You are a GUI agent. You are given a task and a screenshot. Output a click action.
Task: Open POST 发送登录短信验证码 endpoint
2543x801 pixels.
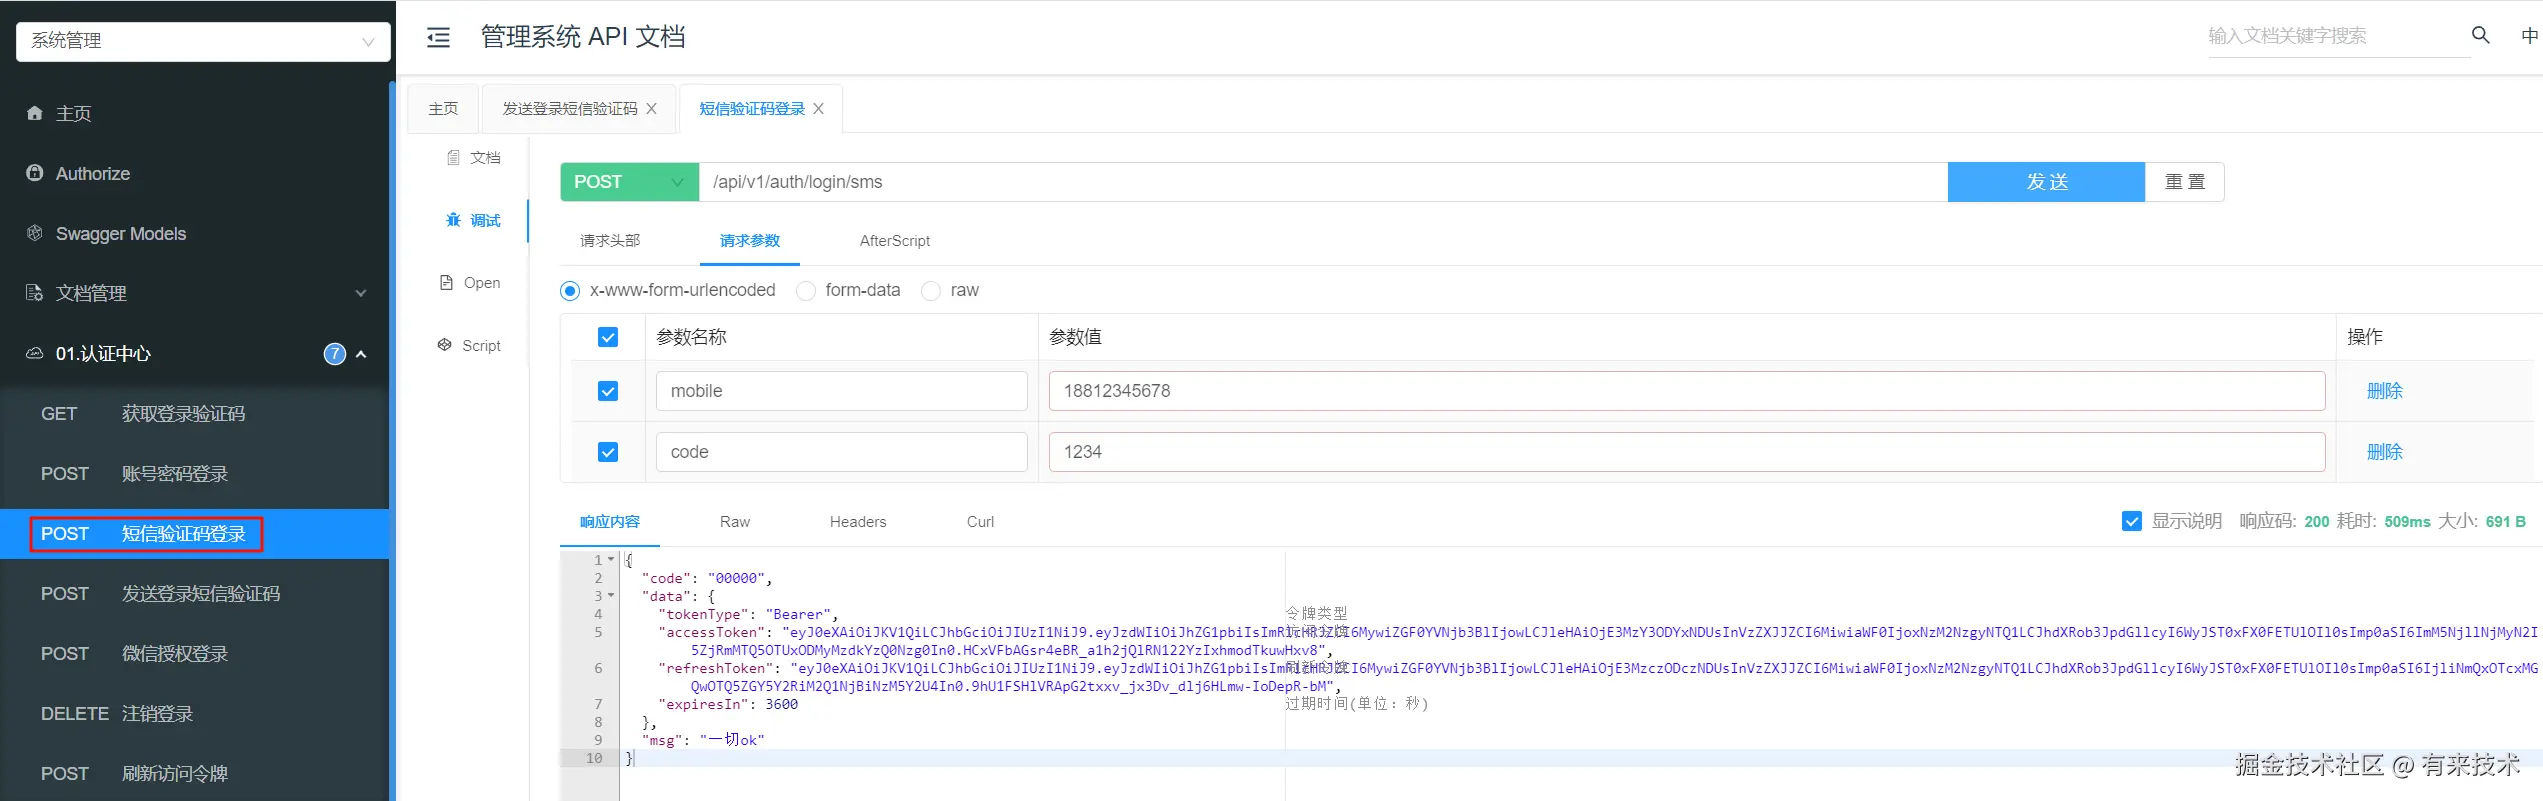(x=194, y=594)
